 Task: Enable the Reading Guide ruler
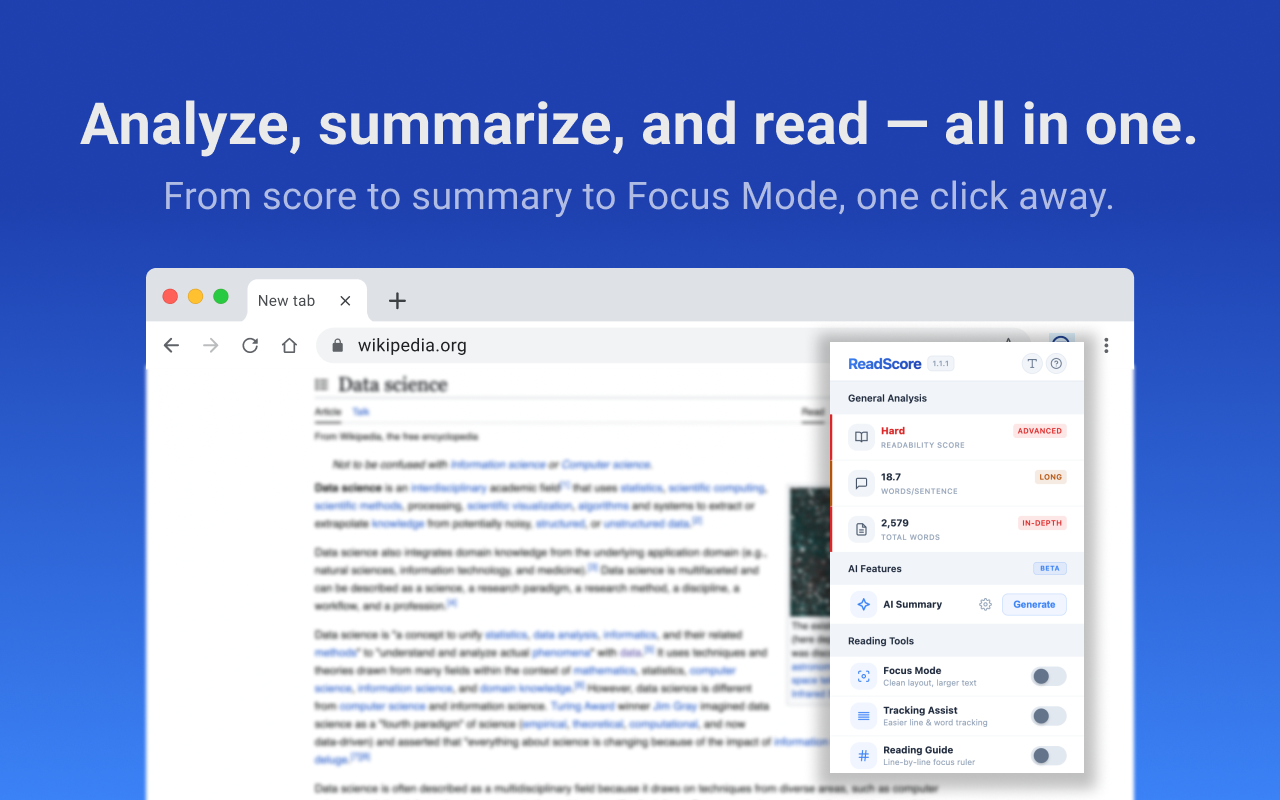[x=1048, y=755]
